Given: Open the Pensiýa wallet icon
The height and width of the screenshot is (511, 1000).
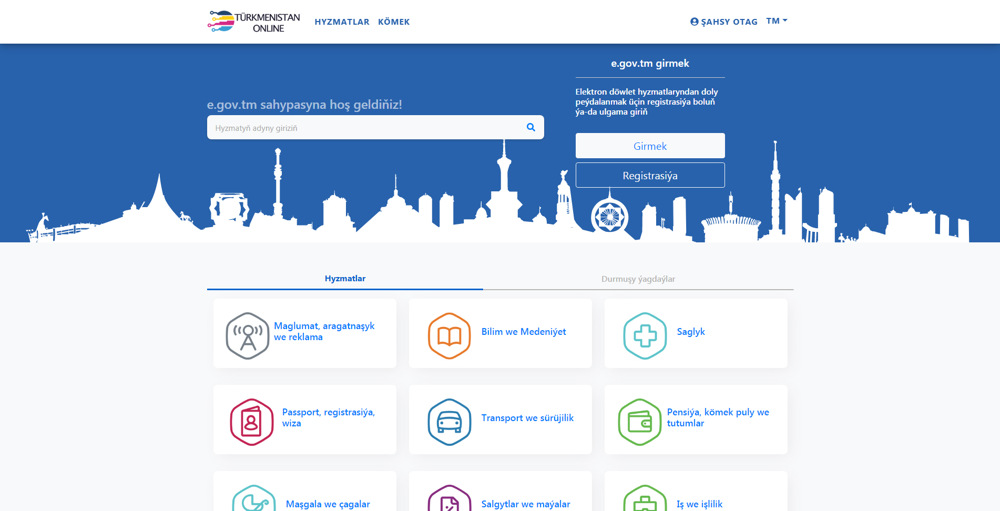Looking at the screenshot, I should (639, 422).
